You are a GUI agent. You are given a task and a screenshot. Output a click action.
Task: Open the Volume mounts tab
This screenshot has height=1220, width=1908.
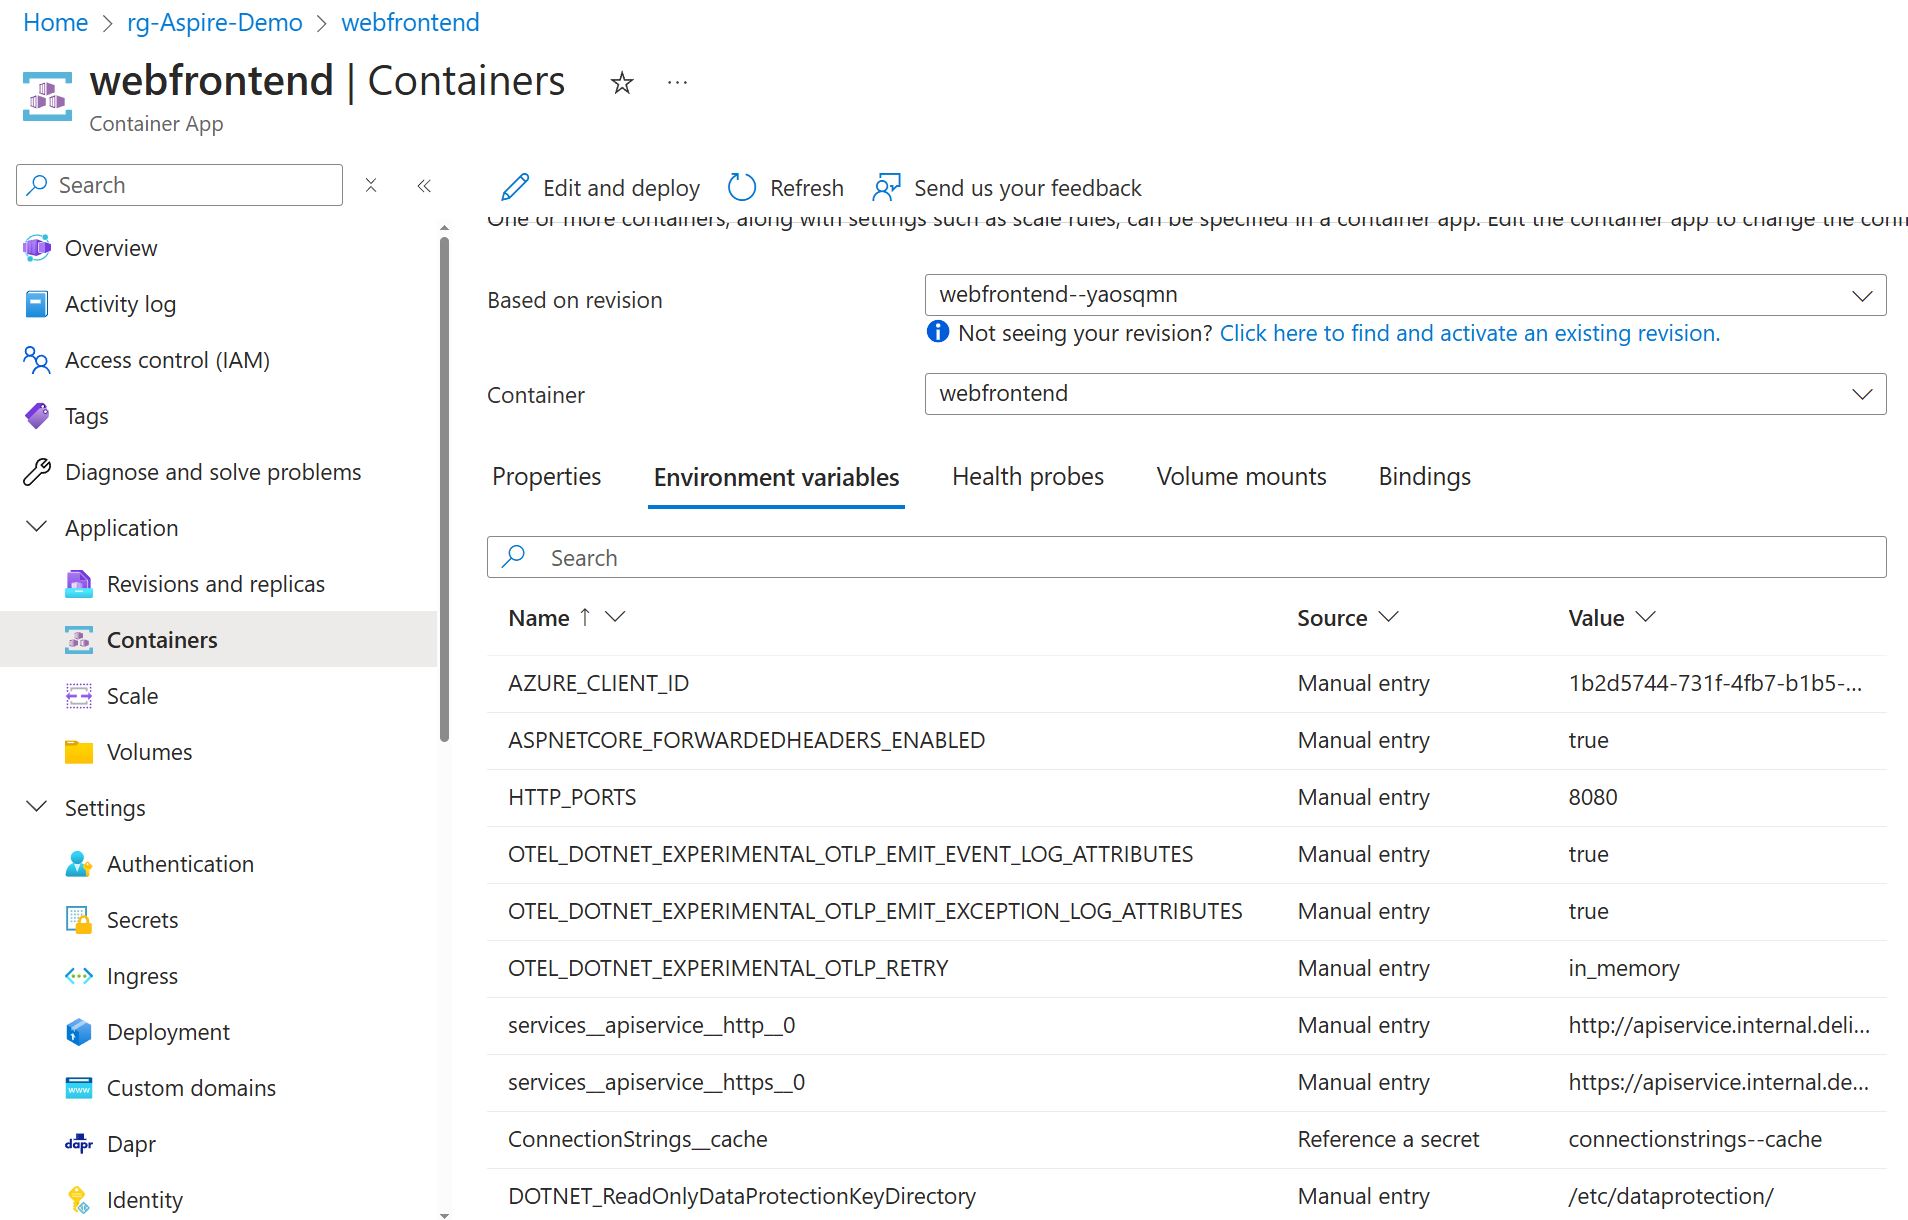click(x=1241, y=477)
